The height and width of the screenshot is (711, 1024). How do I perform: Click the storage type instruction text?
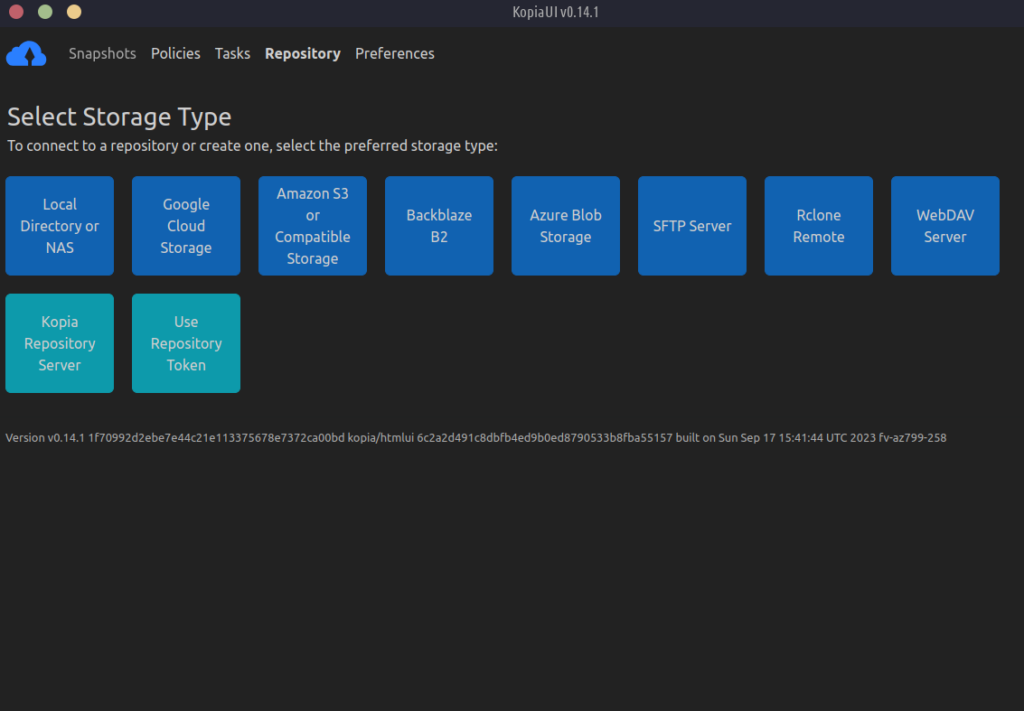coord(253,146)
